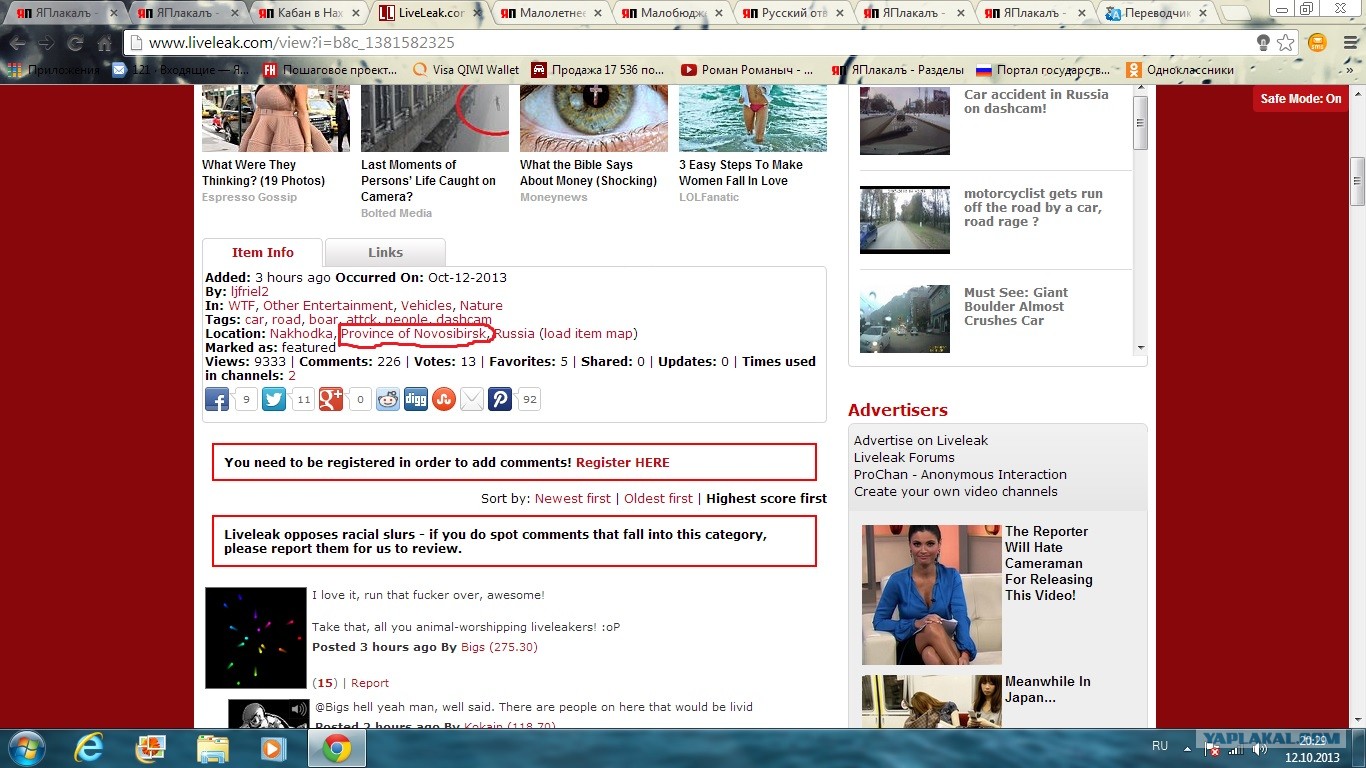Submit the item to Reddit
Screen dimensions: 1366x768
click(388, 400)
